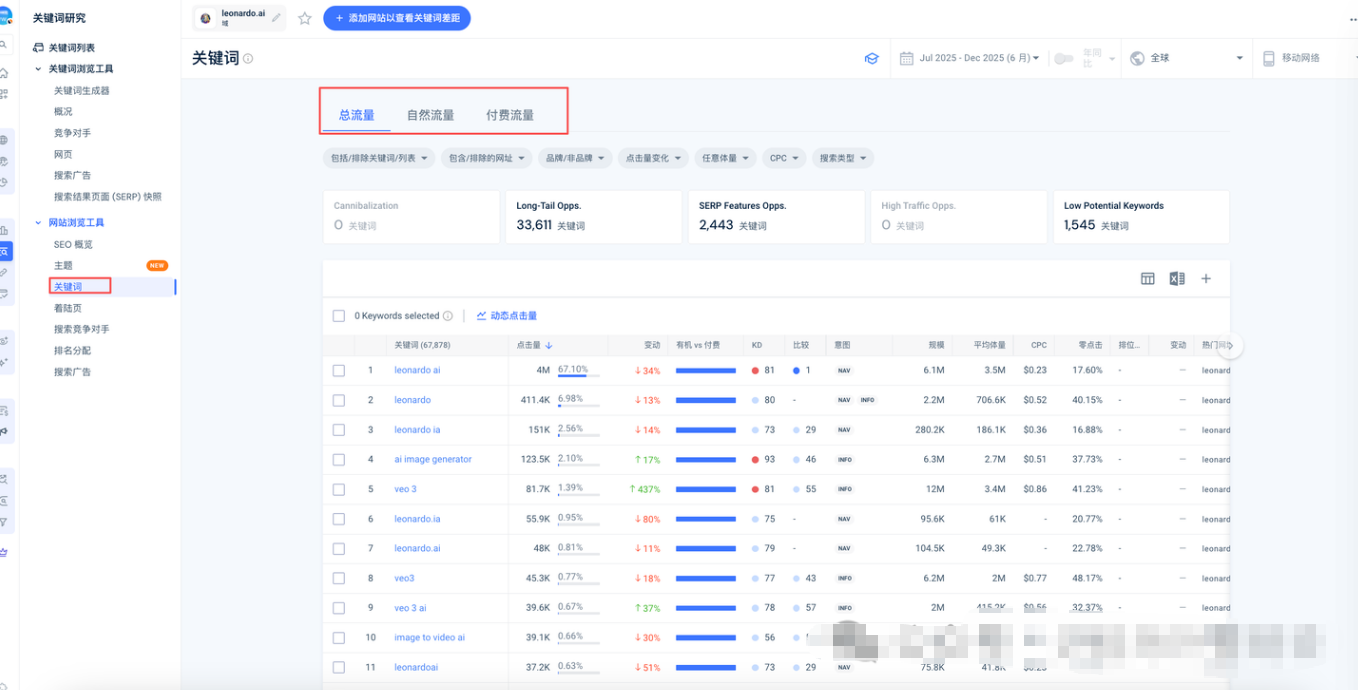Open the 全球 country dropdown
The image size is (1358, 690).
(x=1186, y=58)
